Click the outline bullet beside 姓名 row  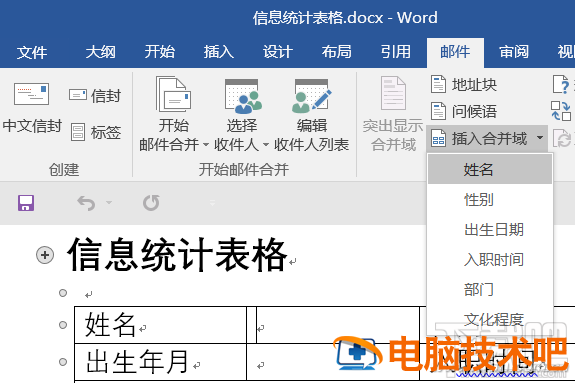pyautogui.click(x=63, y=325)
